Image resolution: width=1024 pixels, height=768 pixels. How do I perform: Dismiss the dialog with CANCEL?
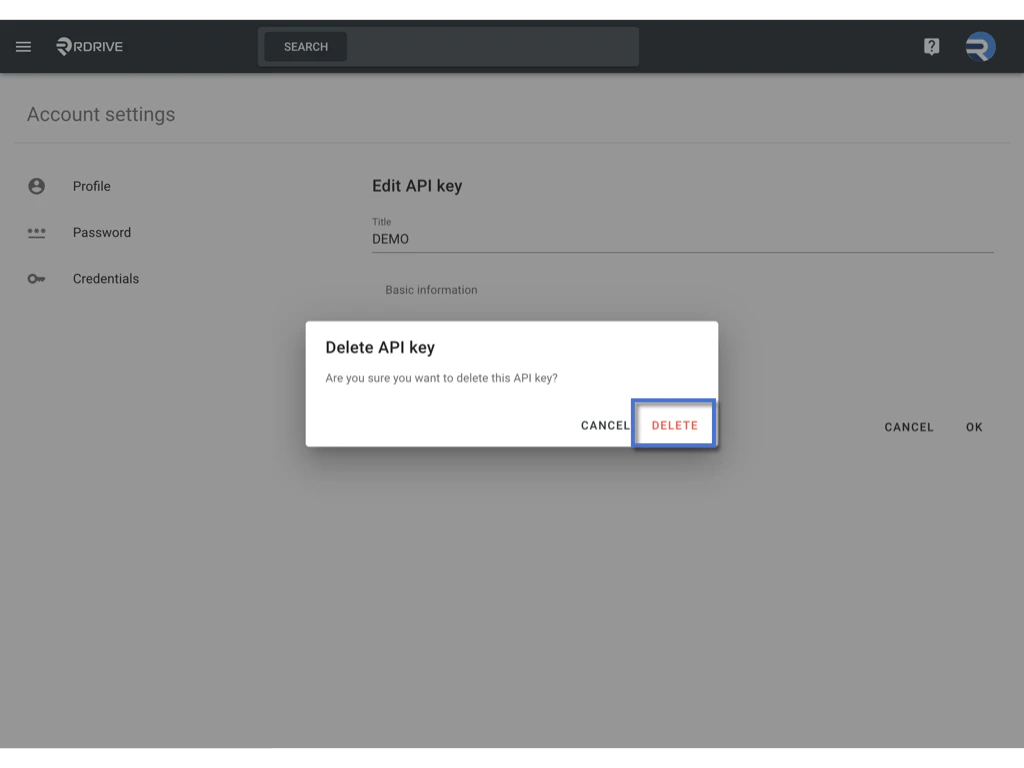604,424
